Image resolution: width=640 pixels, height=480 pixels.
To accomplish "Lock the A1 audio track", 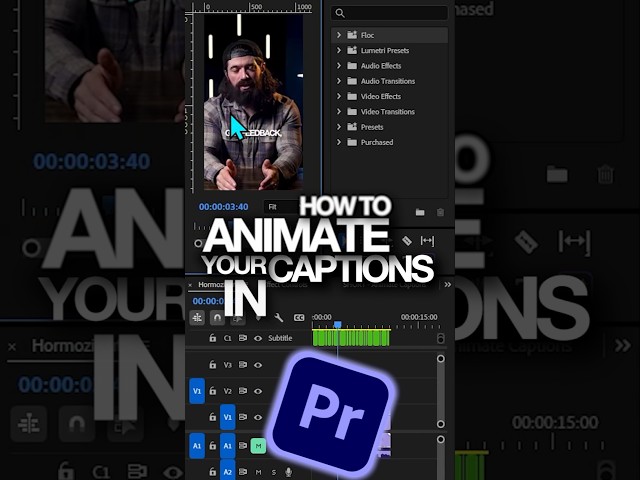I will point(213,446).
